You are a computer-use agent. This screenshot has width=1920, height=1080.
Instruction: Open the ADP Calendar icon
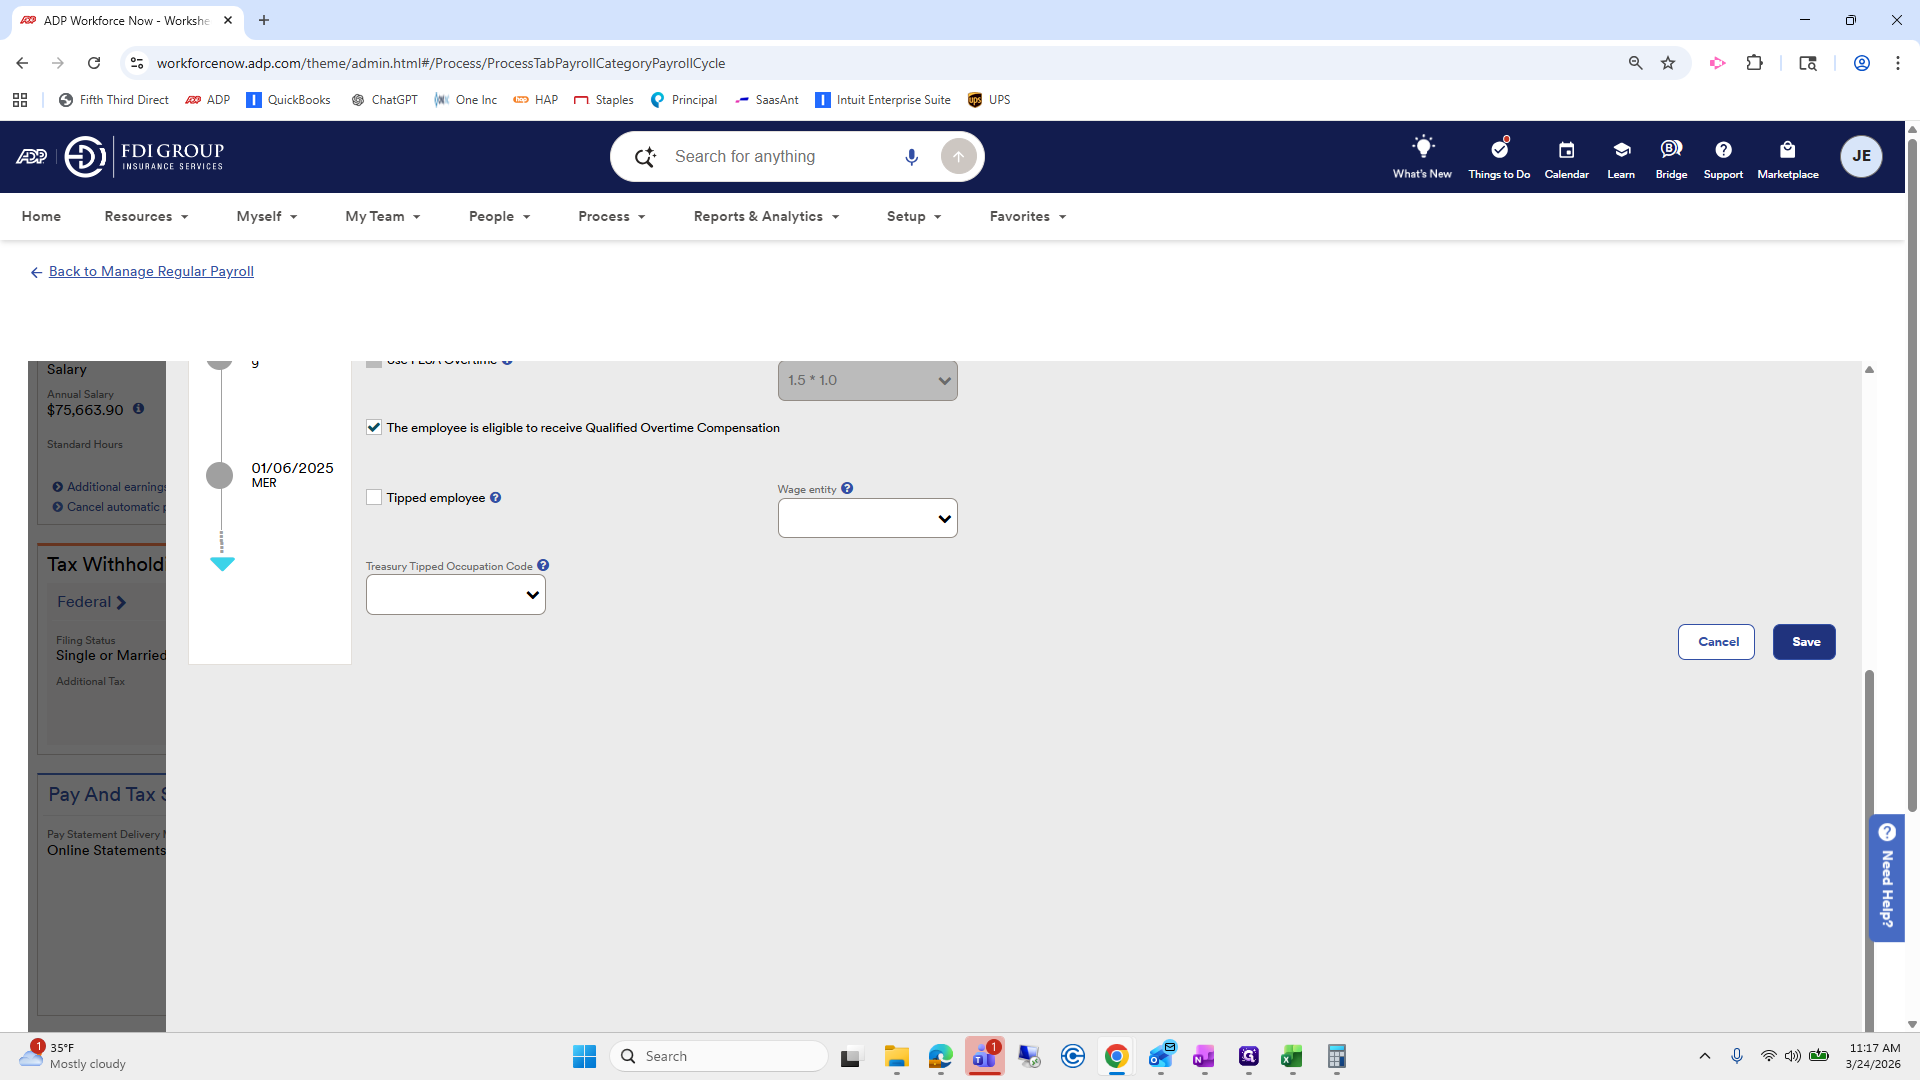point(1566,150)
